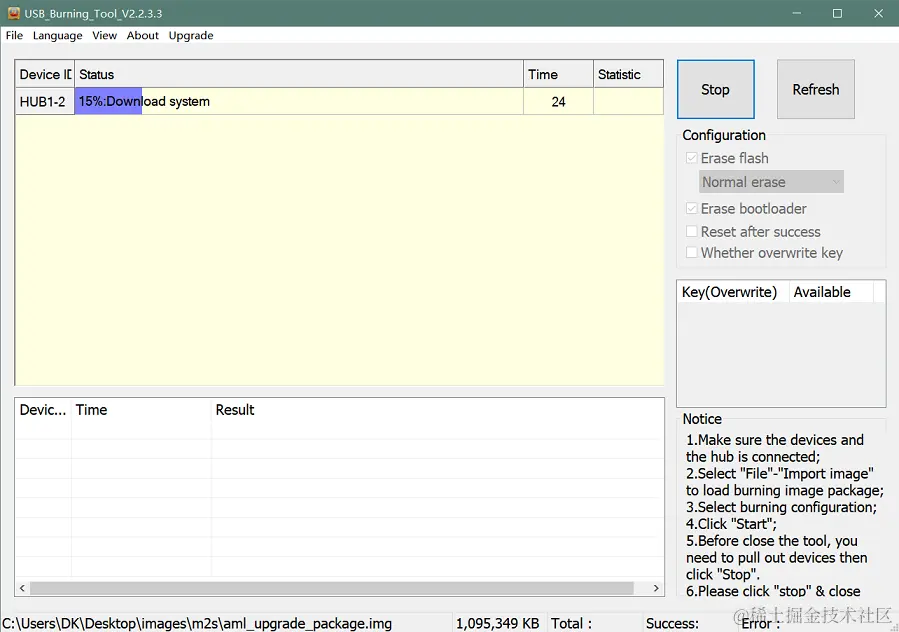Open the View menu
The height and width of the screenshot is (632, 899).
(104, 36)
